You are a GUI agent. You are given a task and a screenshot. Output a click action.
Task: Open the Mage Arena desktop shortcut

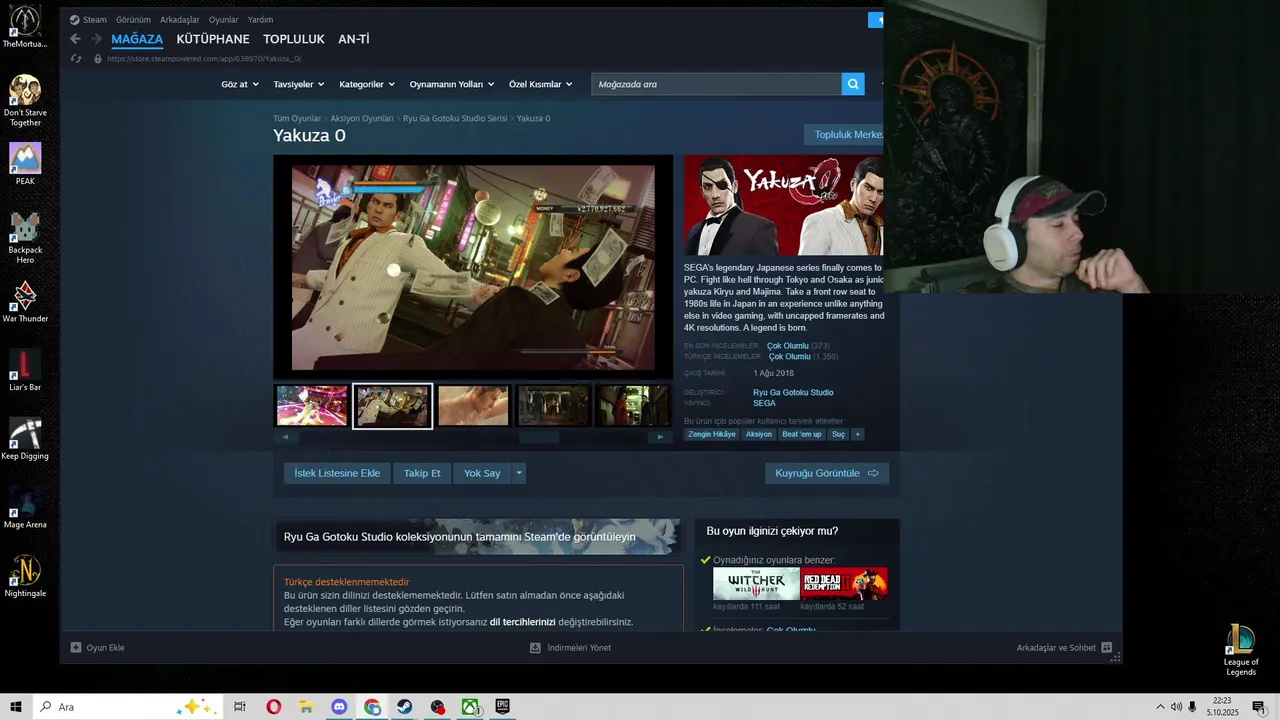[x=25, y=508]
